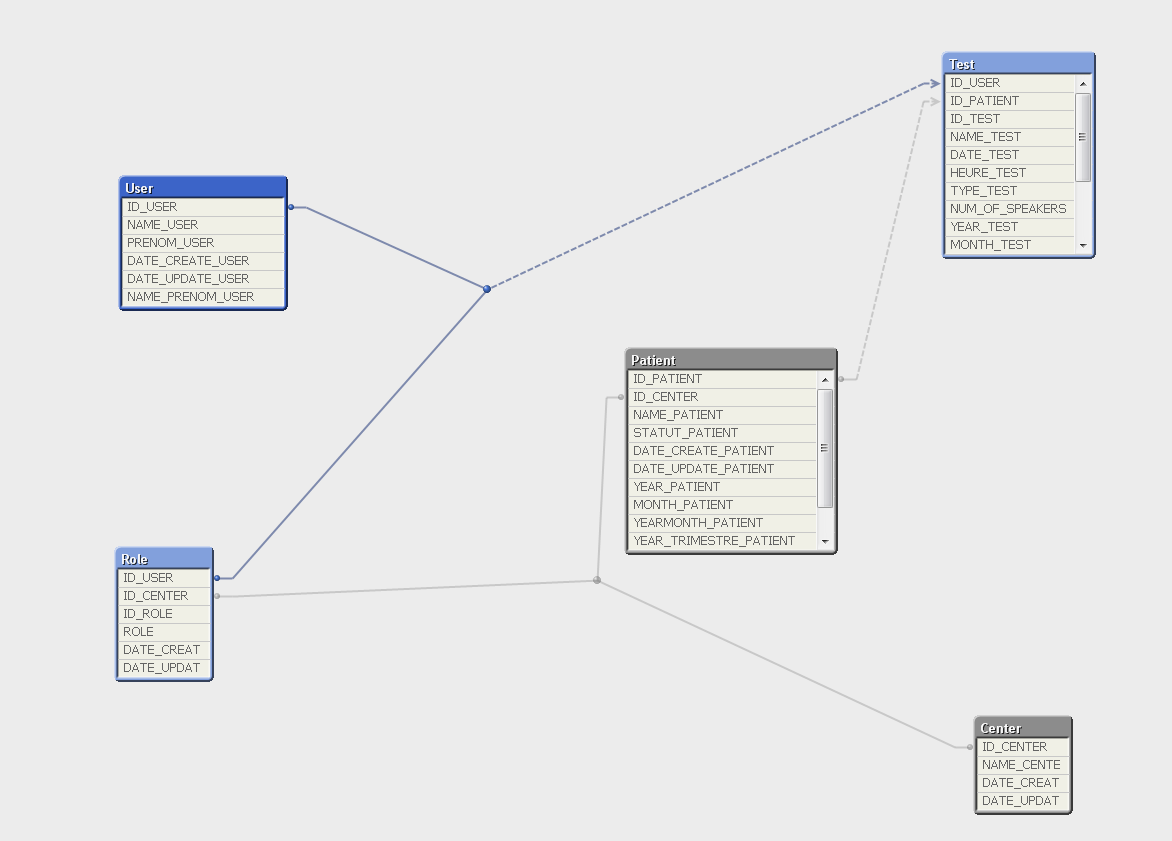Click HEURE_TEST field in Test table
Viewport: 1172px width, 841px height.
(1011, 173)
